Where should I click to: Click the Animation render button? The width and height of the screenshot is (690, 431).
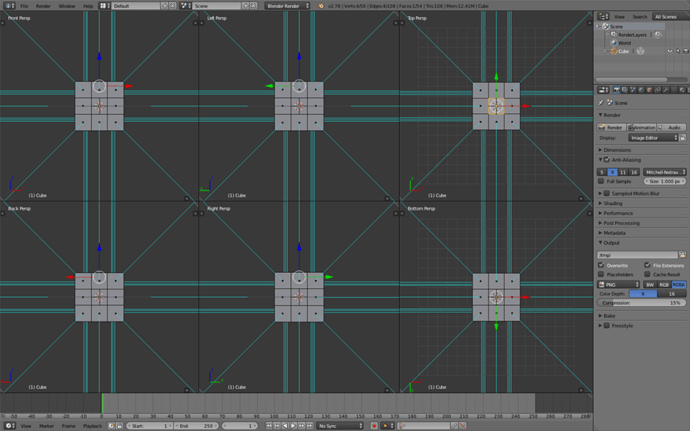(x=642, y=127)
